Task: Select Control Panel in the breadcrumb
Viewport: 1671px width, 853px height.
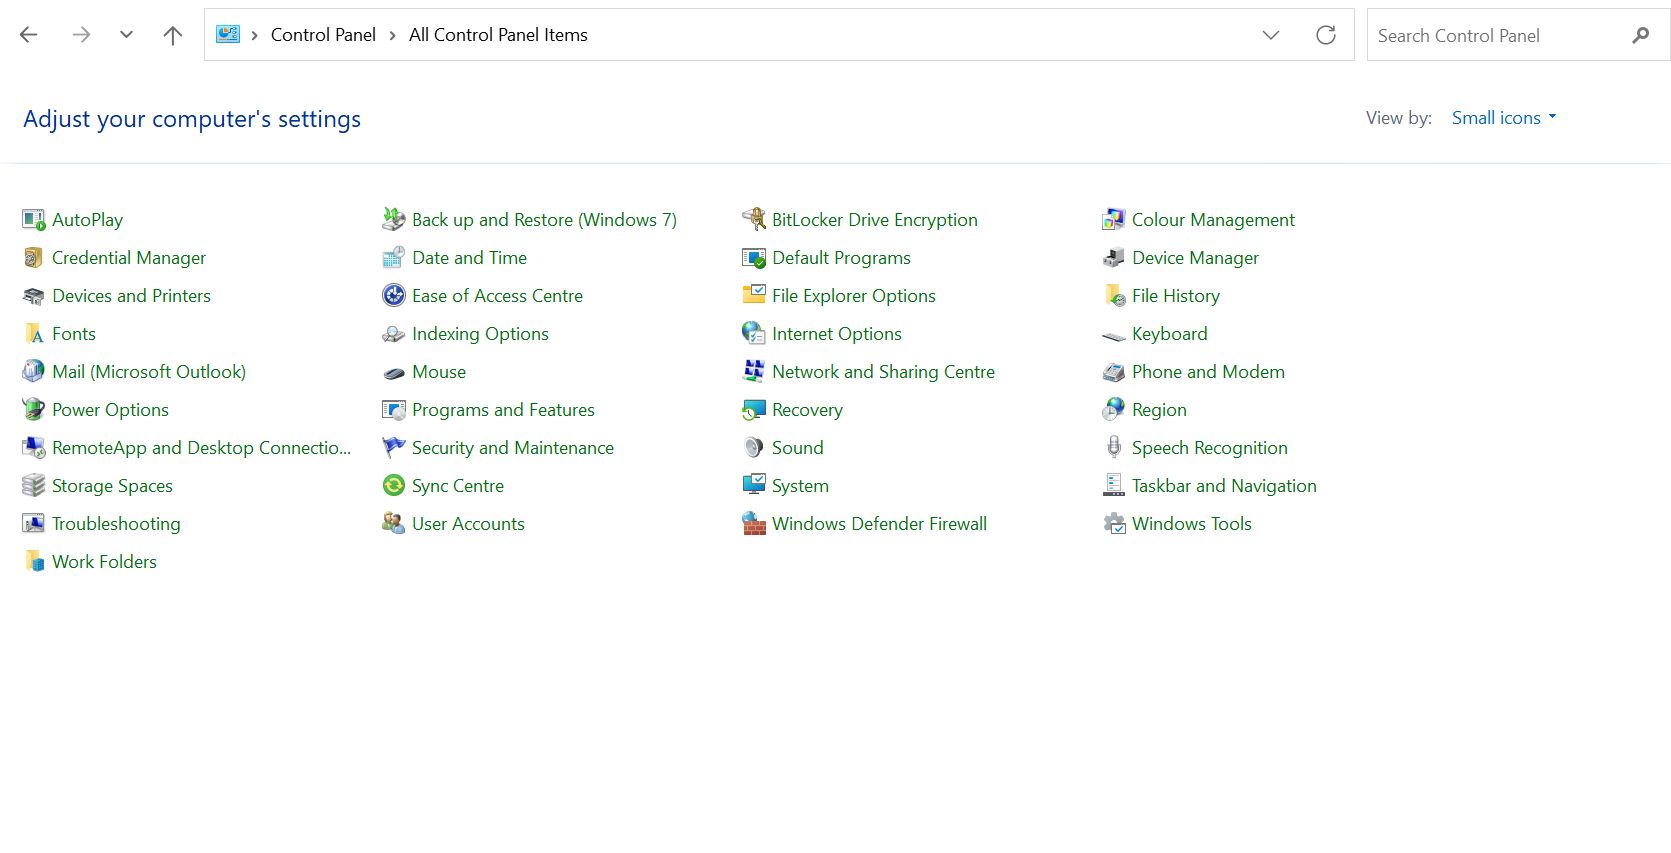Action: (323, 35)
